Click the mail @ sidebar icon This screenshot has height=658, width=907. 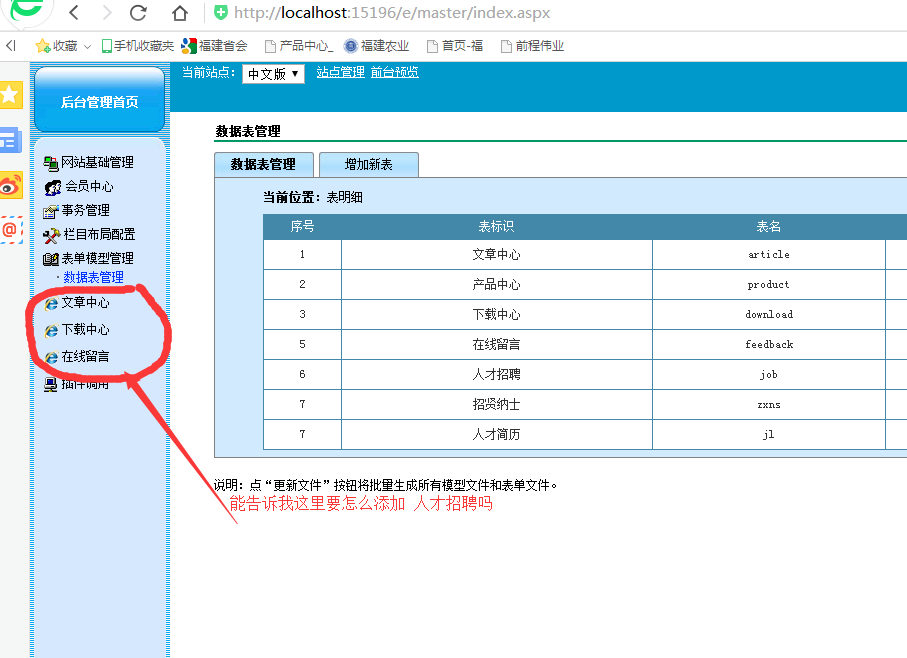tap(10, 229)
